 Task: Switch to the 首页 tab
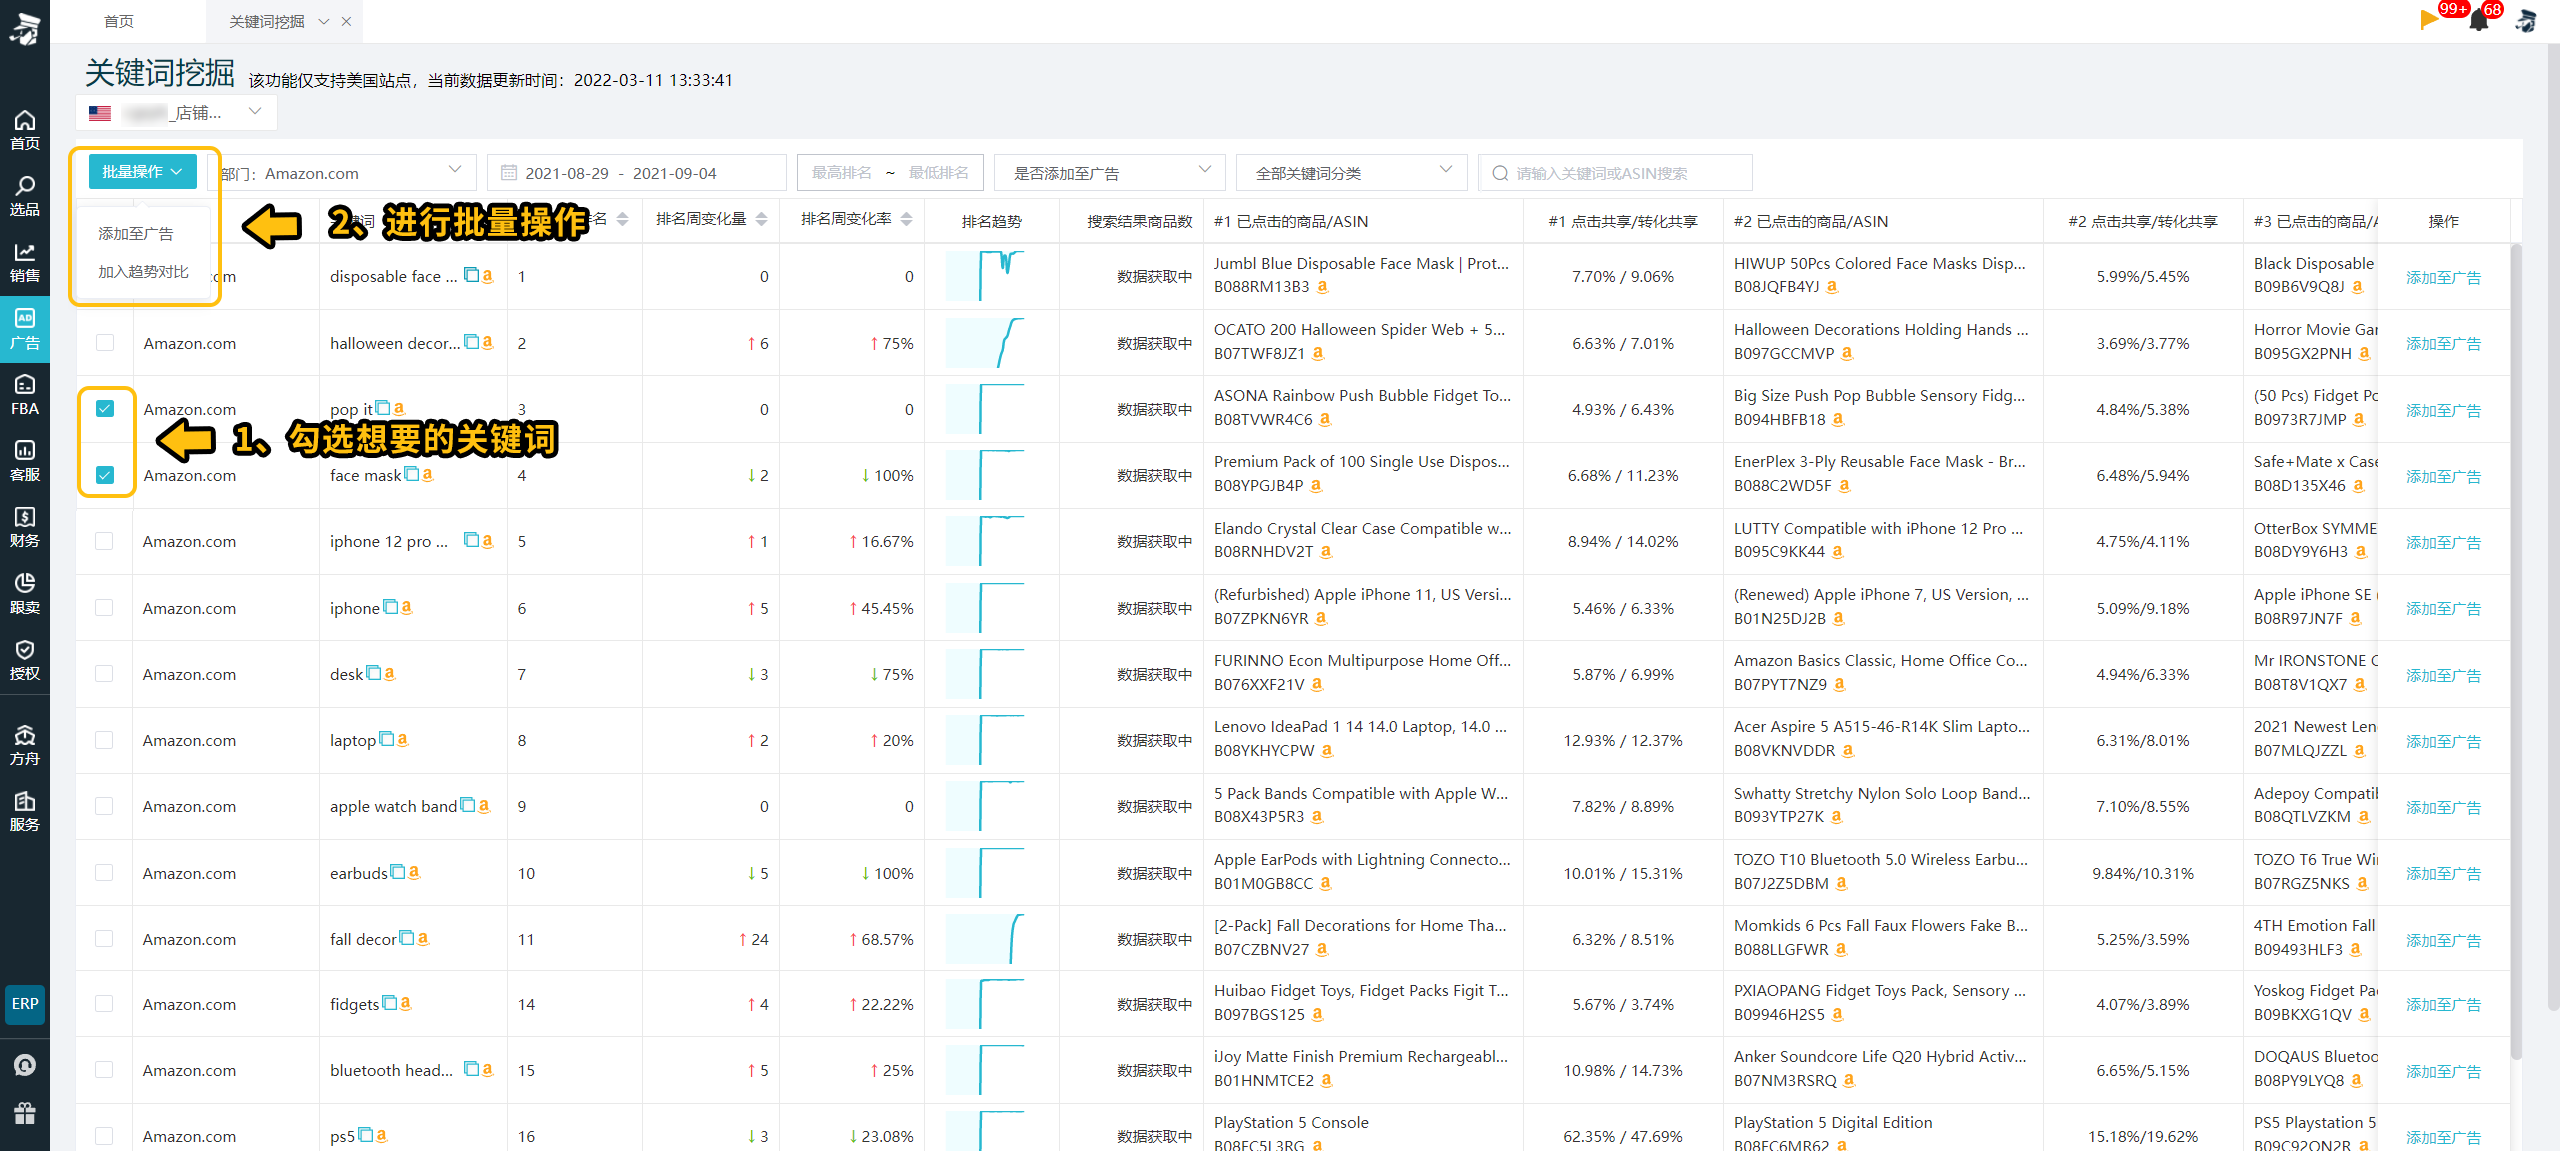(119, 21)
